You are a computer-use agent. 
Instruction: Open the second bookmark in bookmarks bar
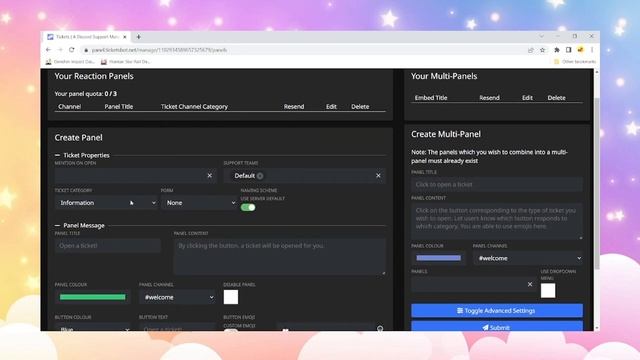tap(126, 62)
